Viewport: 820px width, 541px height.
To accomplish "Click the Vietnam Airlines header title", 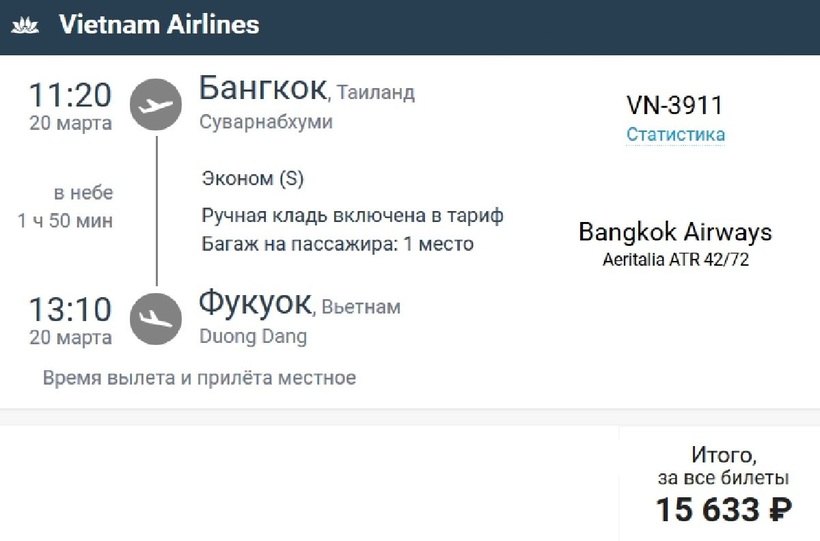I will click(159, 25).
